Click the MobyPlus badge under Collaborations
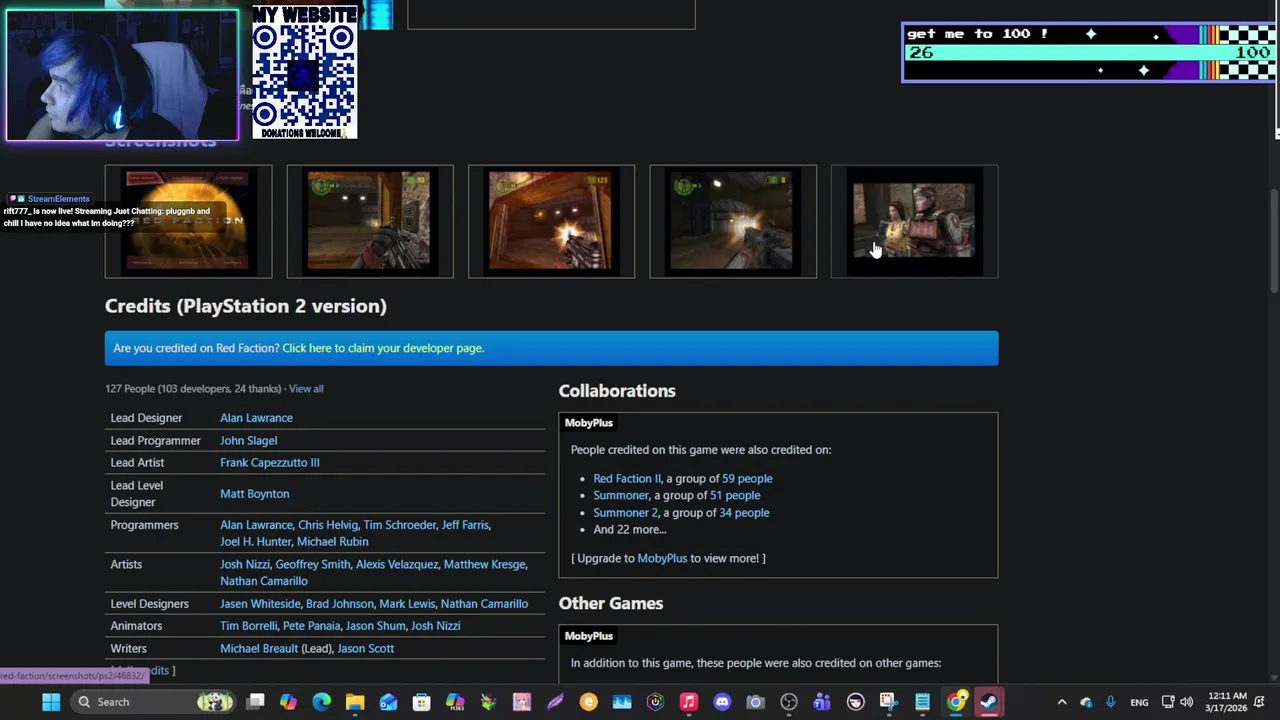Screen dimensions: 1280x720 coord(588,423)
